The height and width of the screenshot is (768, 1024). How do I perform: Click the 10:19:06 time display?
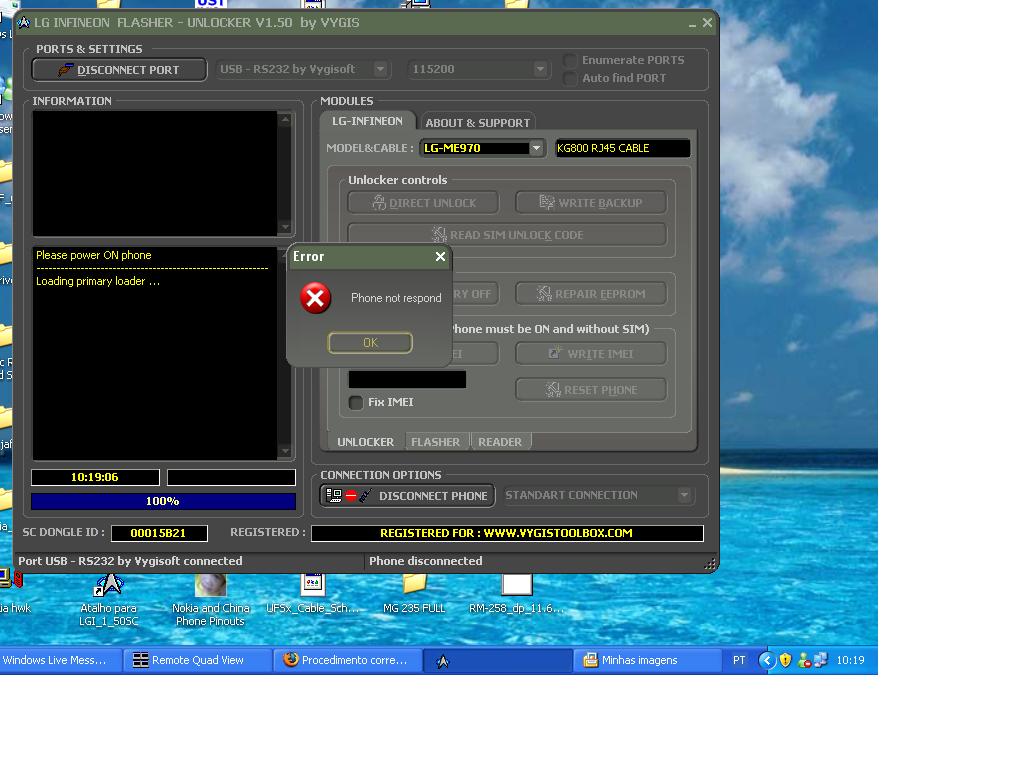95,477
